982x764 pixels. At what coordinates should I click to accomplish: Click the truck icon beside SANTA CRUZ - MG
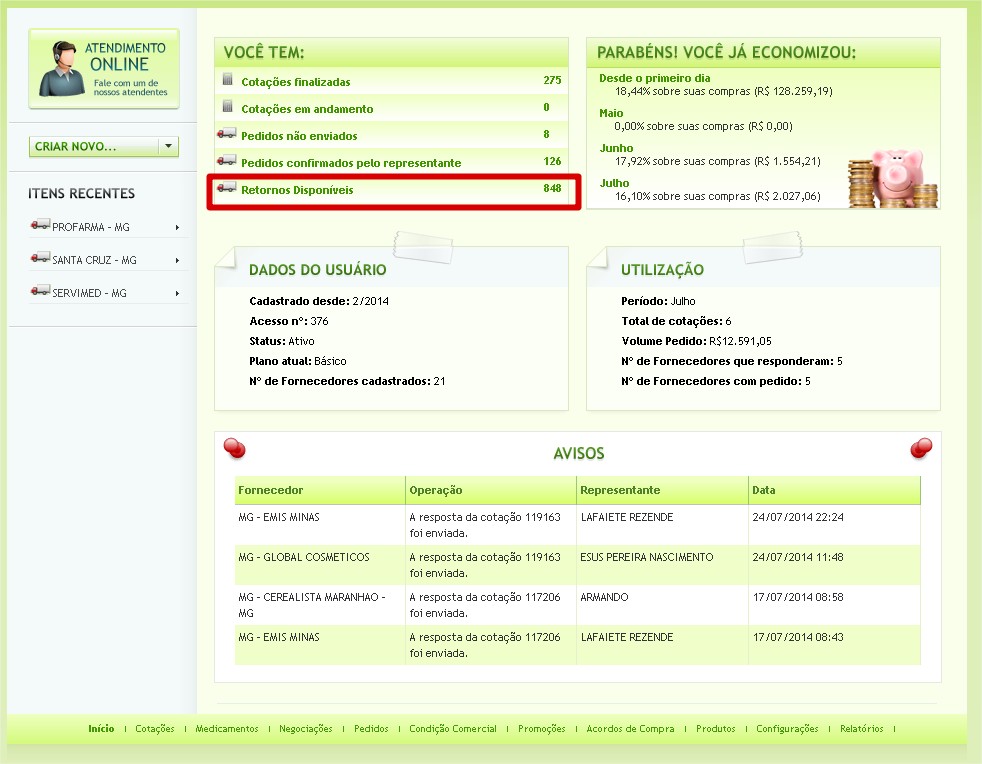pos(40,259)
